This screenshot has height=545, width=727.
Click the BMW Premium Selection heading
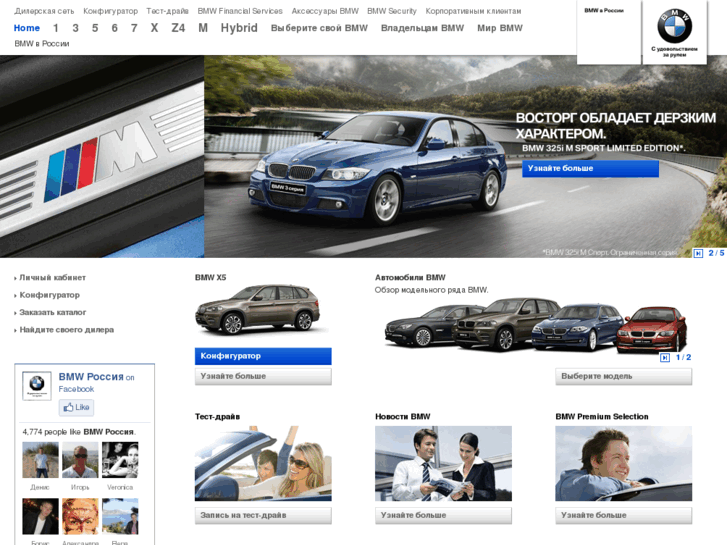[602, 417]
